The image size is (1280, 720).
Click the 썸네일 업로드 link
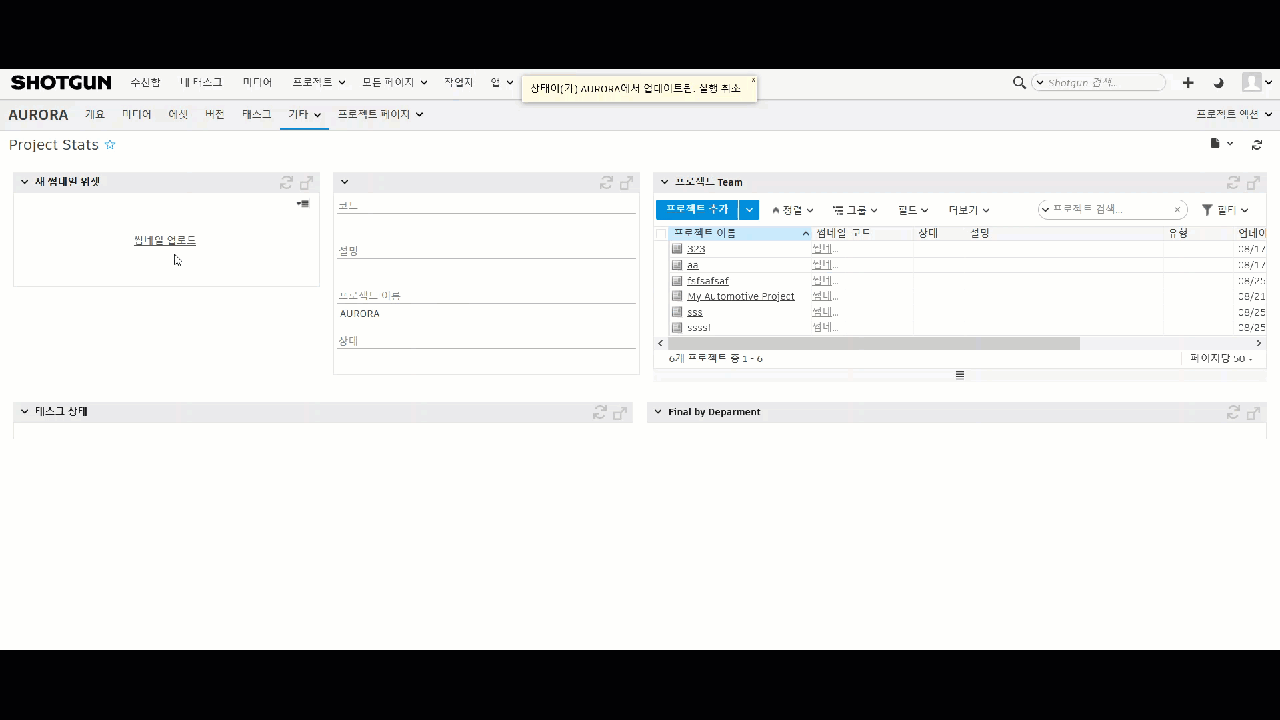click(x=165, y=241)
